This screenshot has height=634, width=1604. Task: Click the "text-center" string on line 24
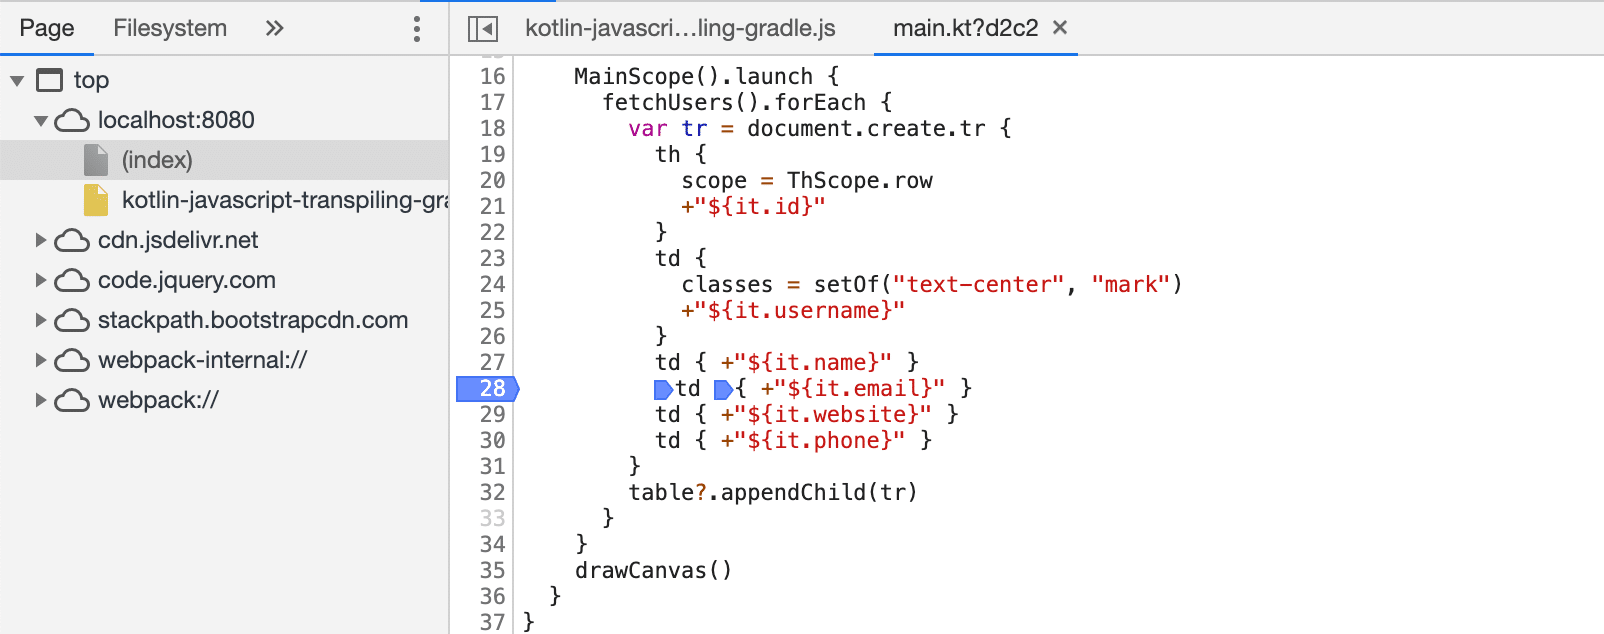coord(979,284)
